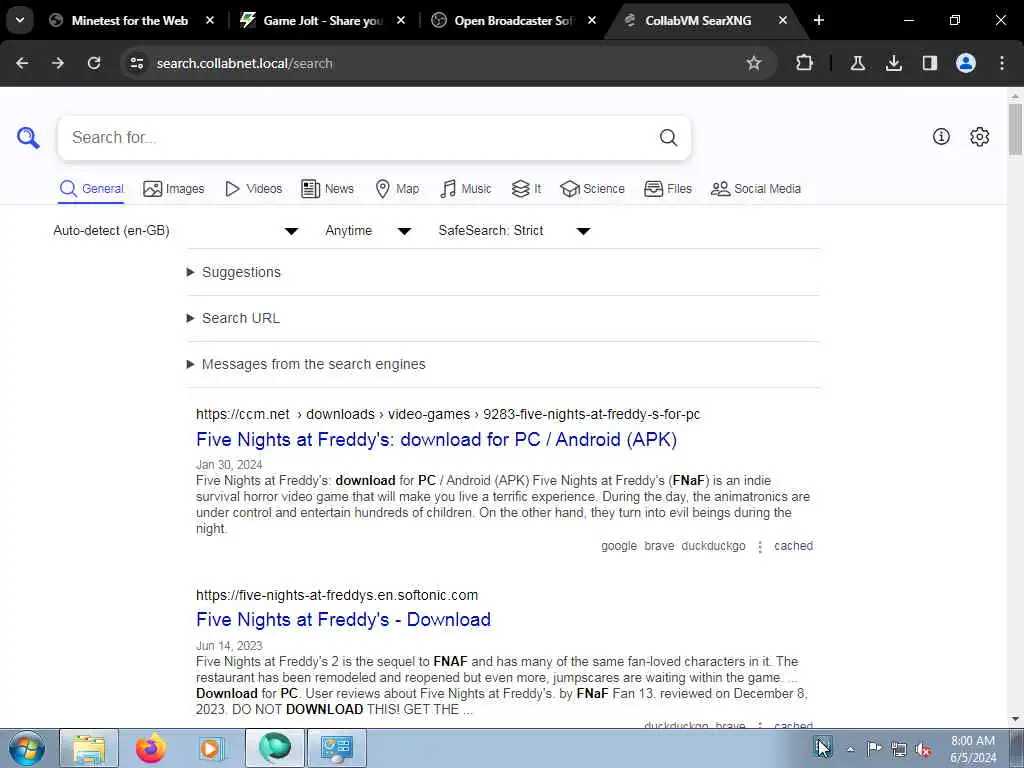
Task: Click the "duckduckgo" engine label on ccm.net result
Action: tap(713, 546)
